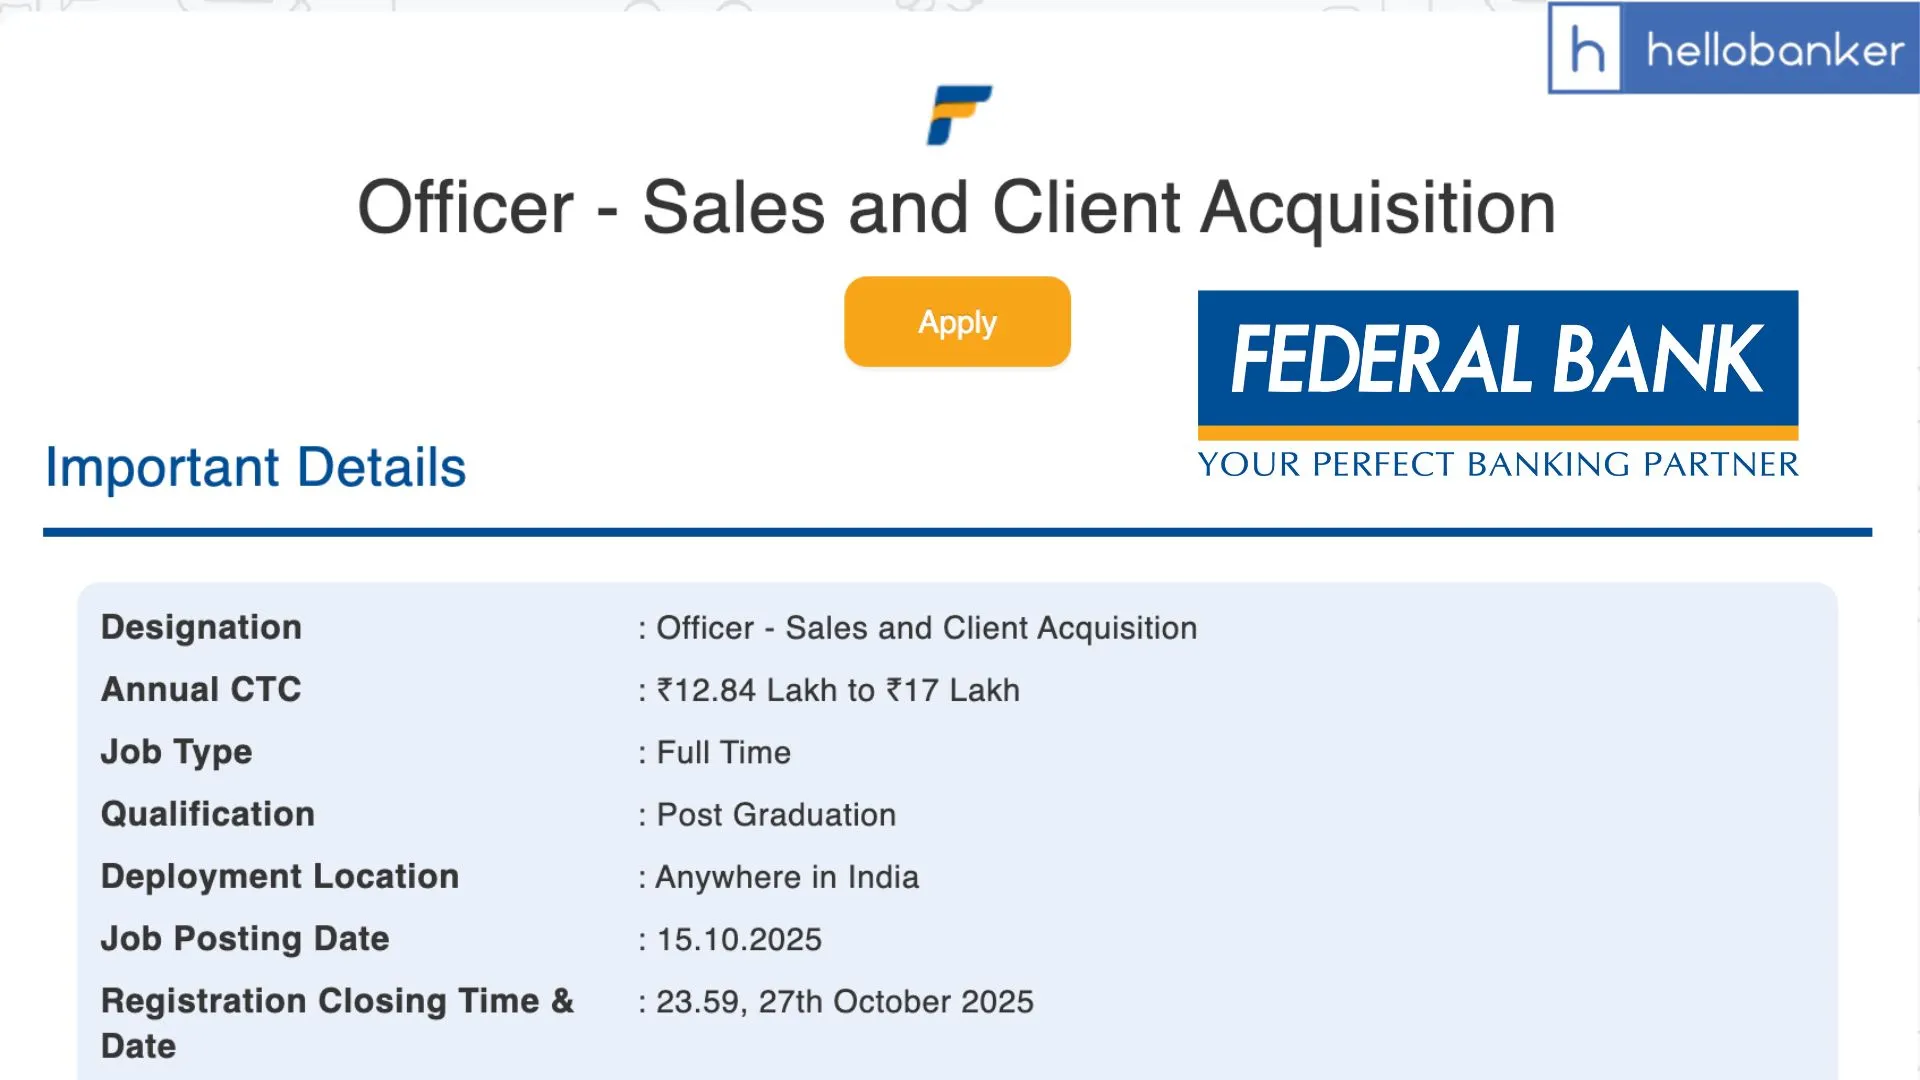Screen dimensions: 1920x1080
Task: Click the 'Job Type' label
Action: pyautogui.click(x=176, y=752)
